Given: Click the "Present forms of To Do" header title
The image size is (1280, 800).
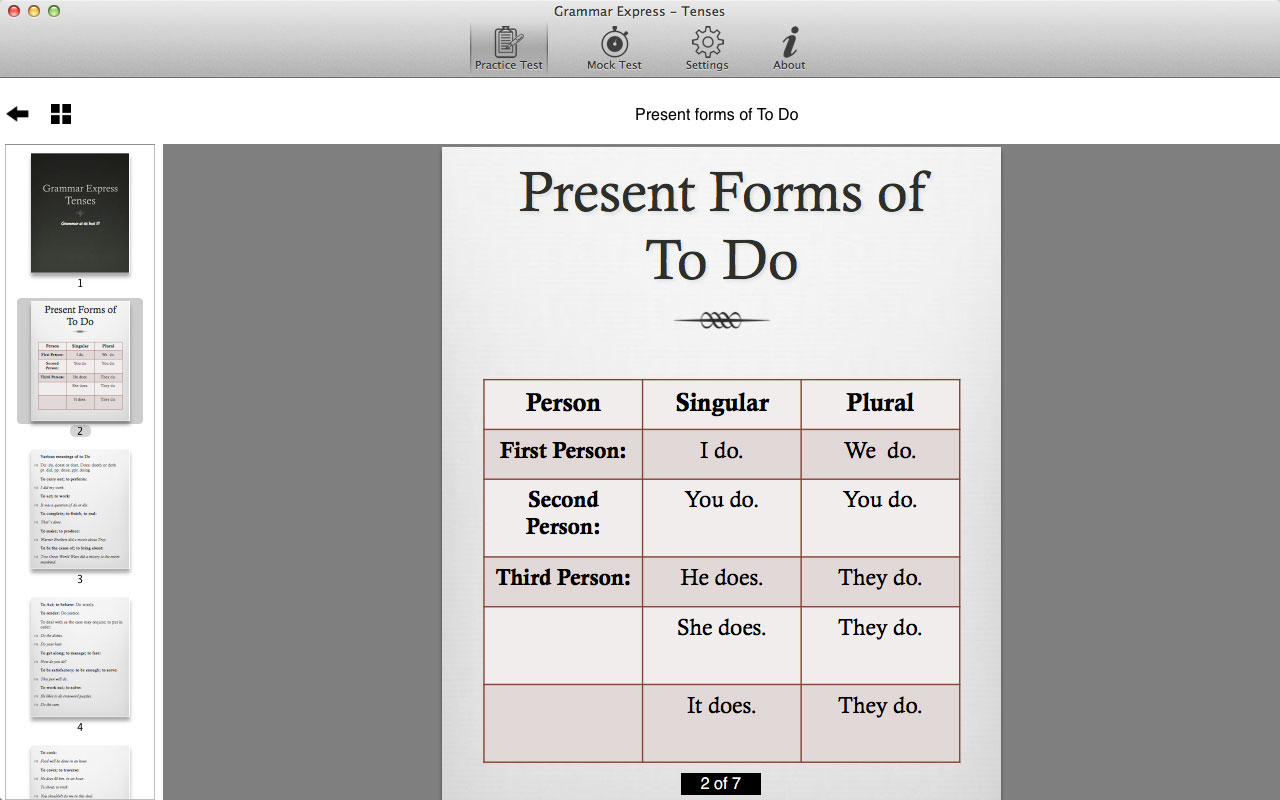Looking at the screenshot, I should pos(716,115).
